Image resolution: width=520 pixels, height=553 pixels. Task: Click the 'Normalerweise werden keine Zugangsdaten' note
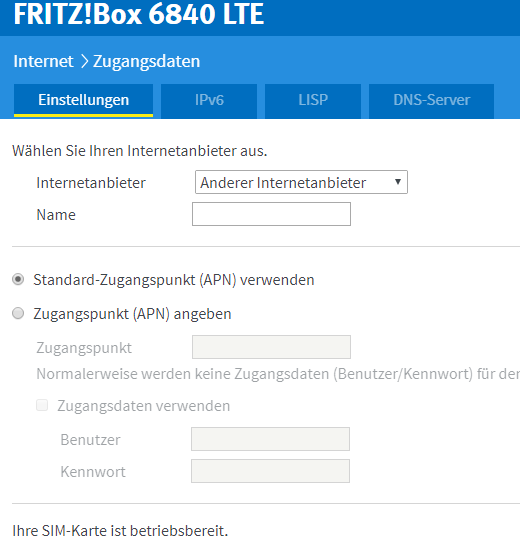(x=278, y=374)
